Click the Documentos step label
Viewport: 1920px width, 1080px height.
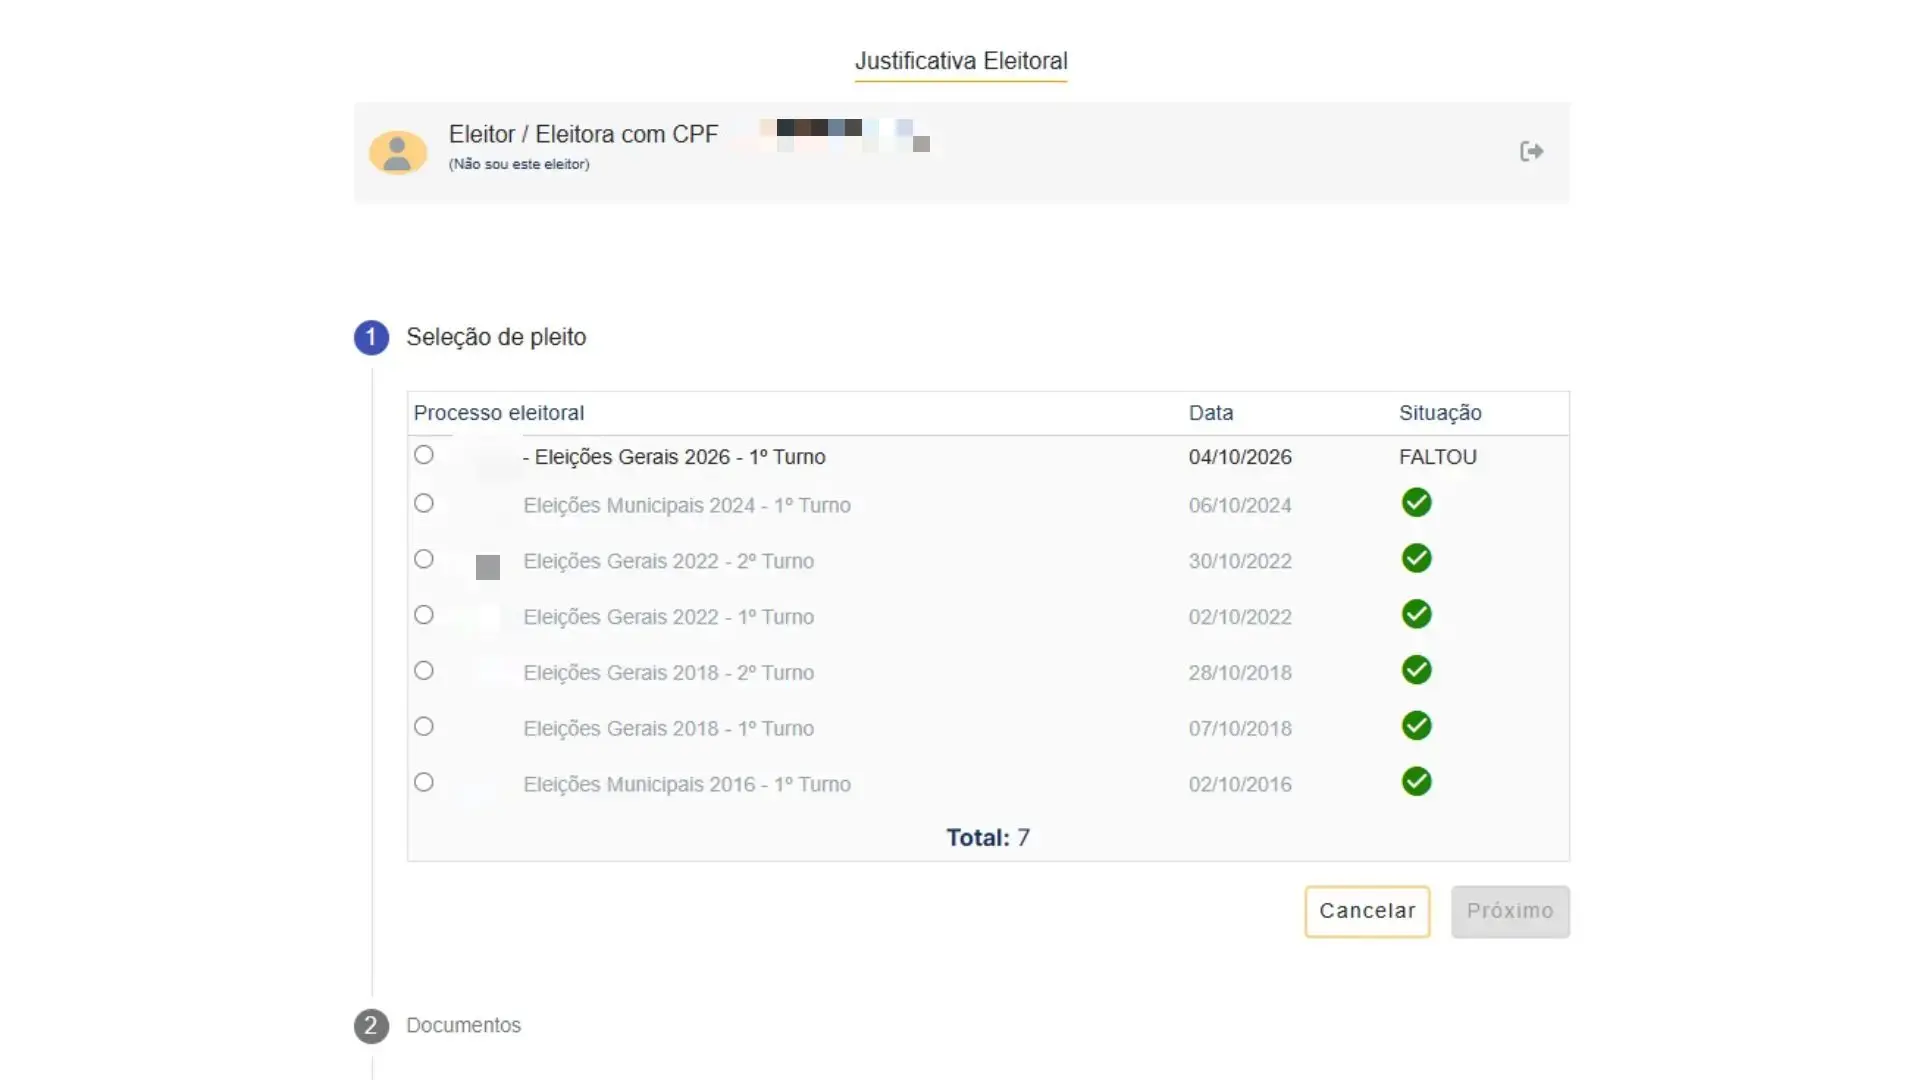463,1025
